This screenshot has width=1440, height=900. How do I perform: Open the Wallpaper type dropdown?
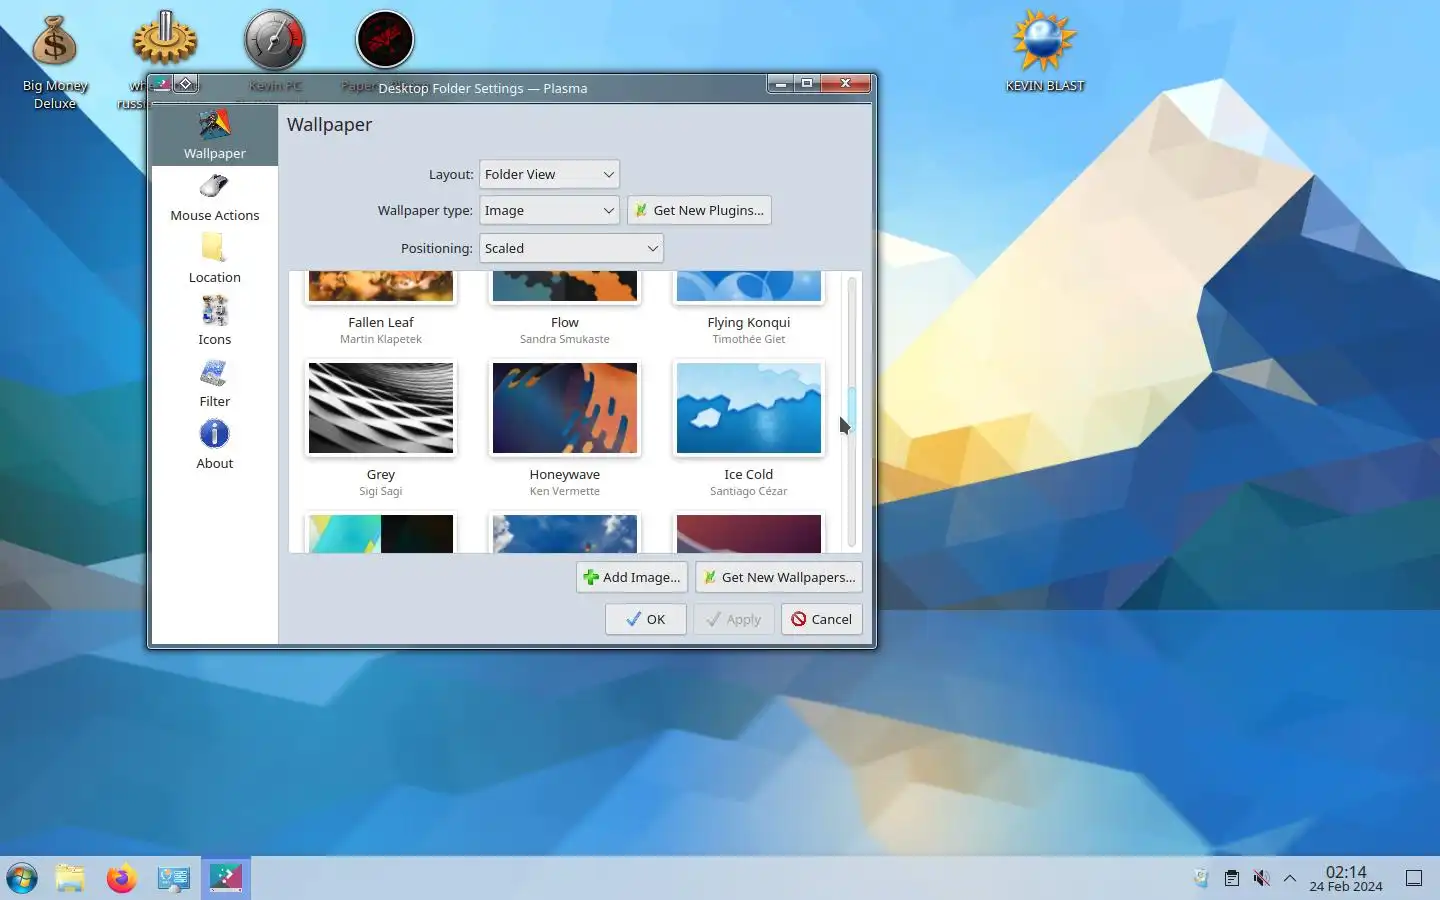click(x=549, y=210)
